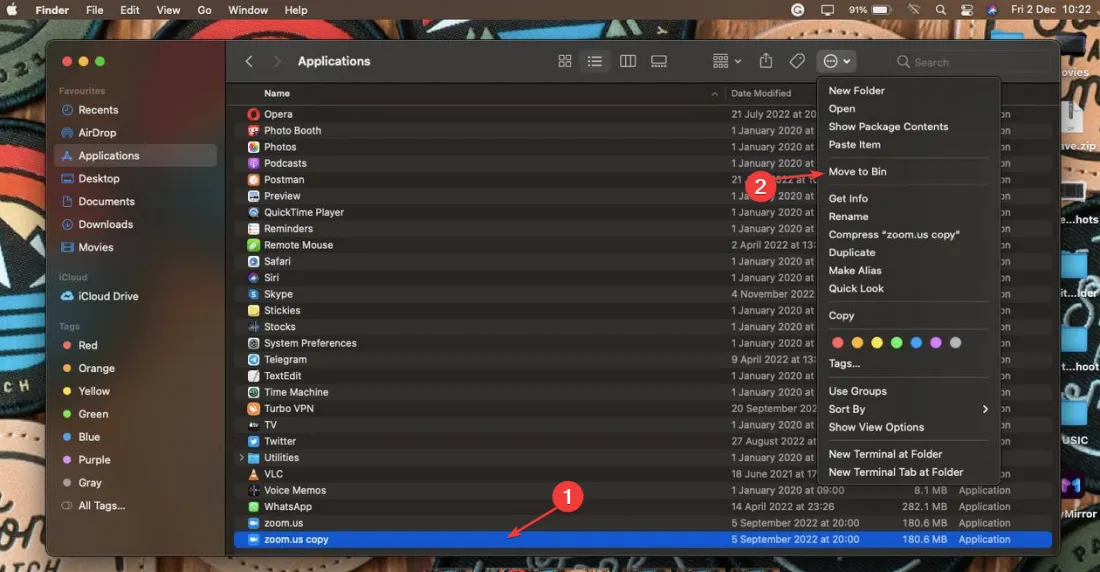
Task: Click the Share toolbar icon
Action: (x=766, y=61)
